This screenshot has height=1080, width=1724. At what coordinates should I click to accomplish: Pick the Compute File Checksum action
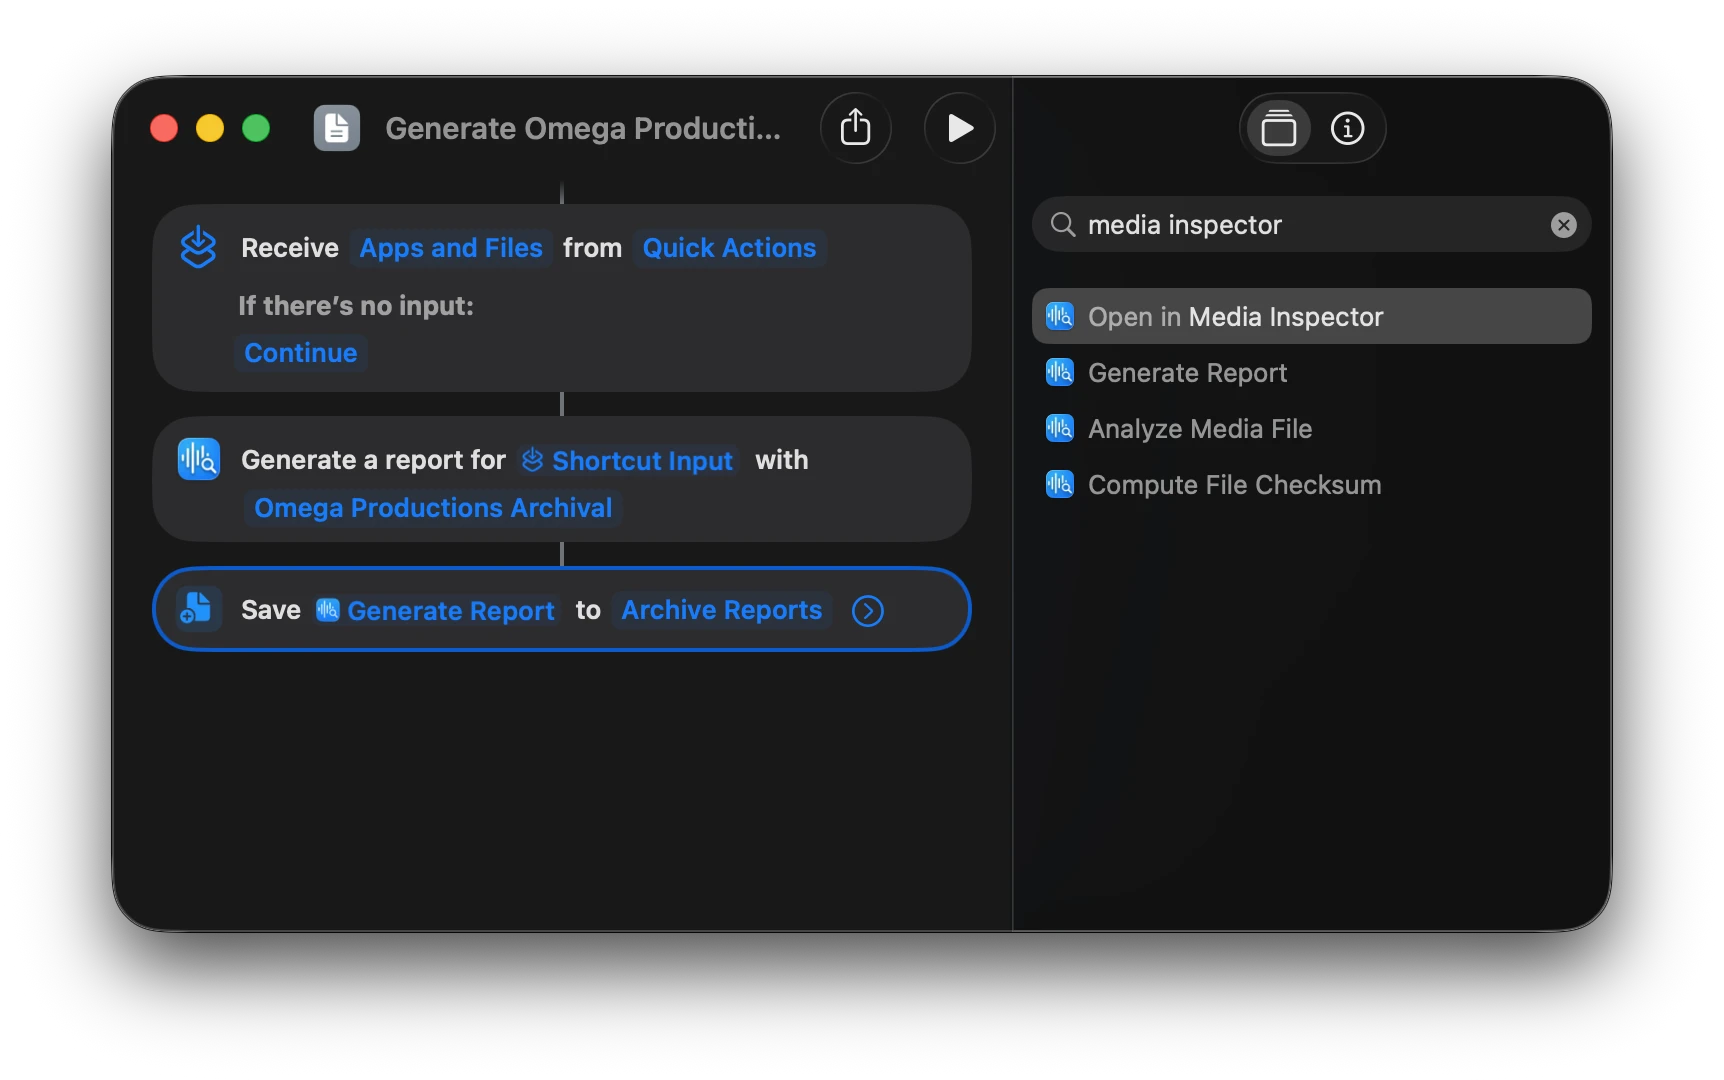point(1311,484)
